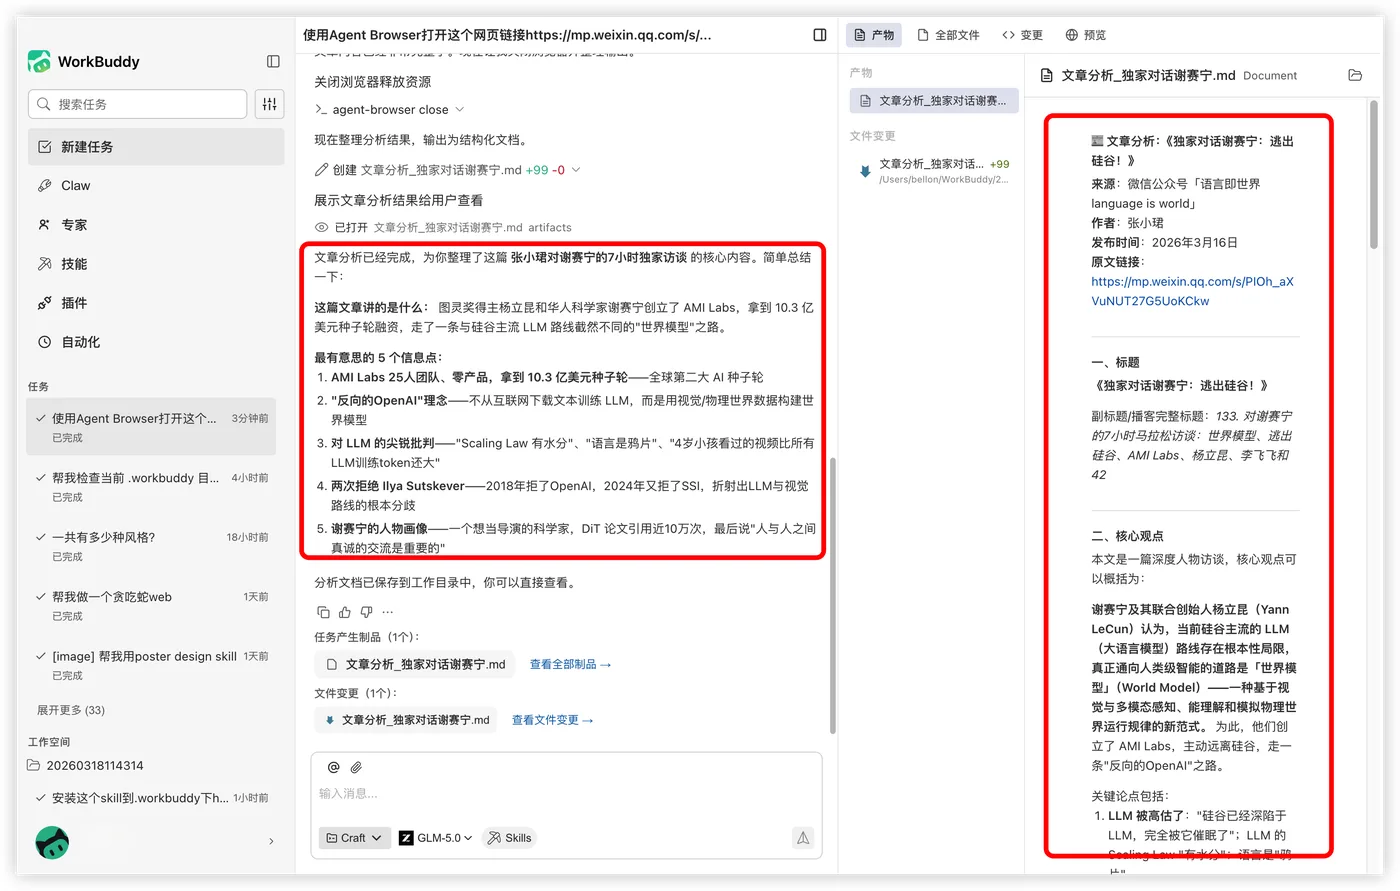Expand the 创建 文章分析 file diff

tap(576, 170)
